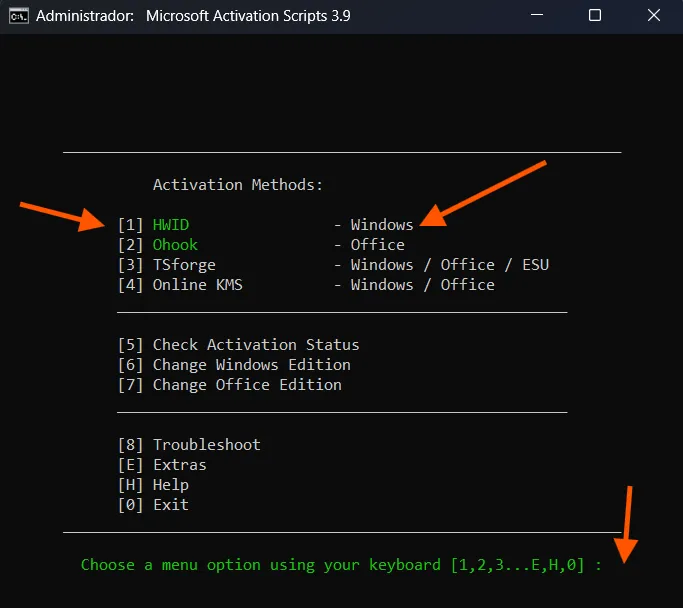Screen dimensions: 683x608
Task: Select the Exit option labeled zero
Action: [170, 505]
